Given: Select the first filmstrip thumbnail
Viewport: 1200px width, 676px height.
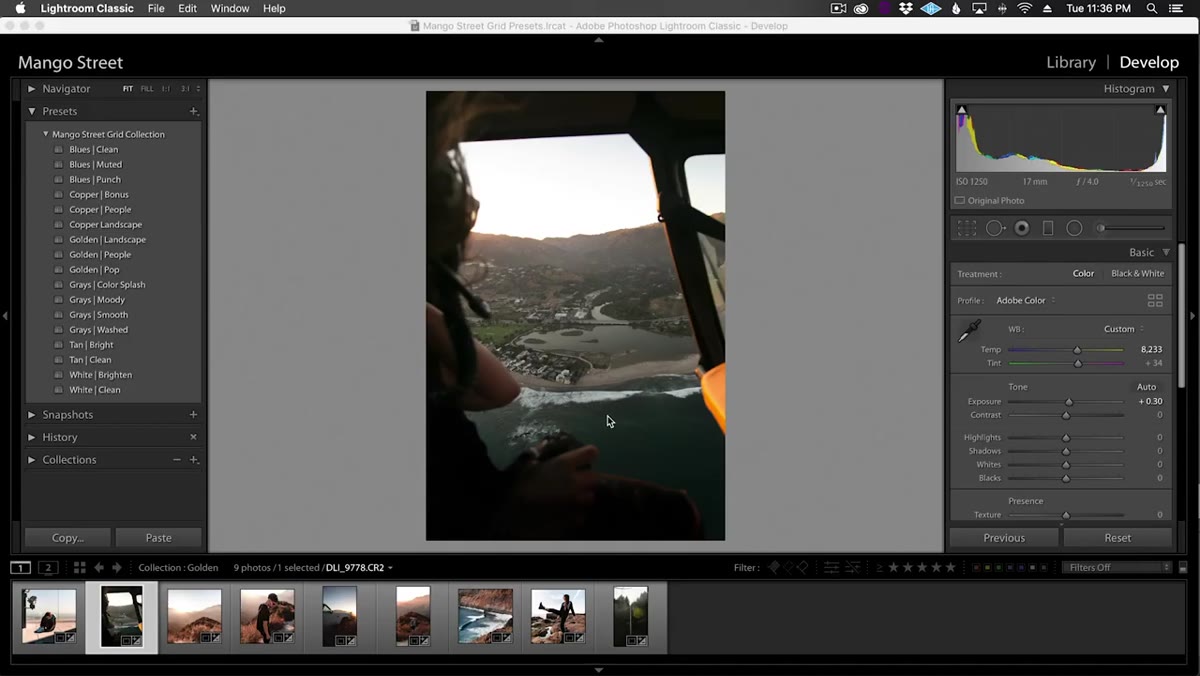Looking at the screenshot, I should point(49,617).
